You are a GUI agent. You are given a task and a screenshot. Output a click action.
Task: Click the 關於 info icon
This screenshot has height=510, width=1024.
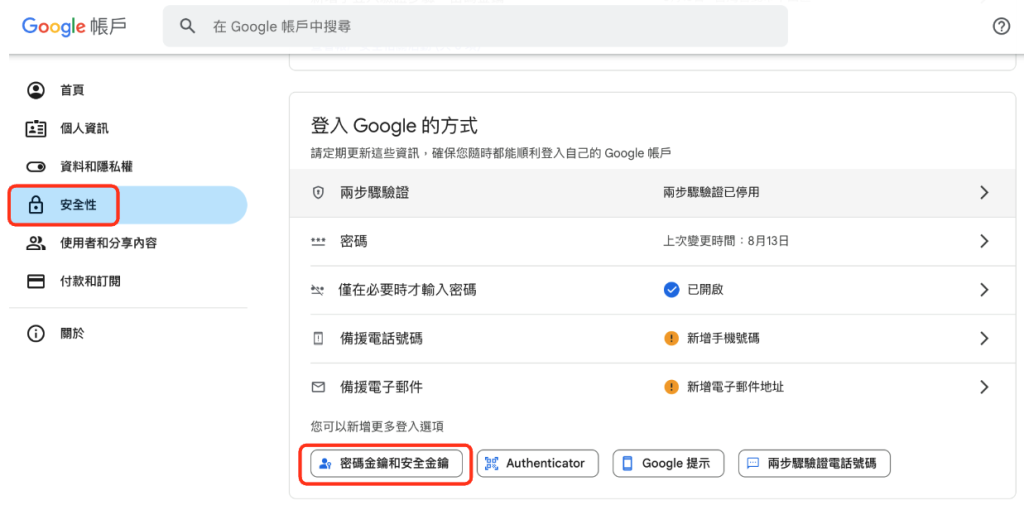[35, 334]
